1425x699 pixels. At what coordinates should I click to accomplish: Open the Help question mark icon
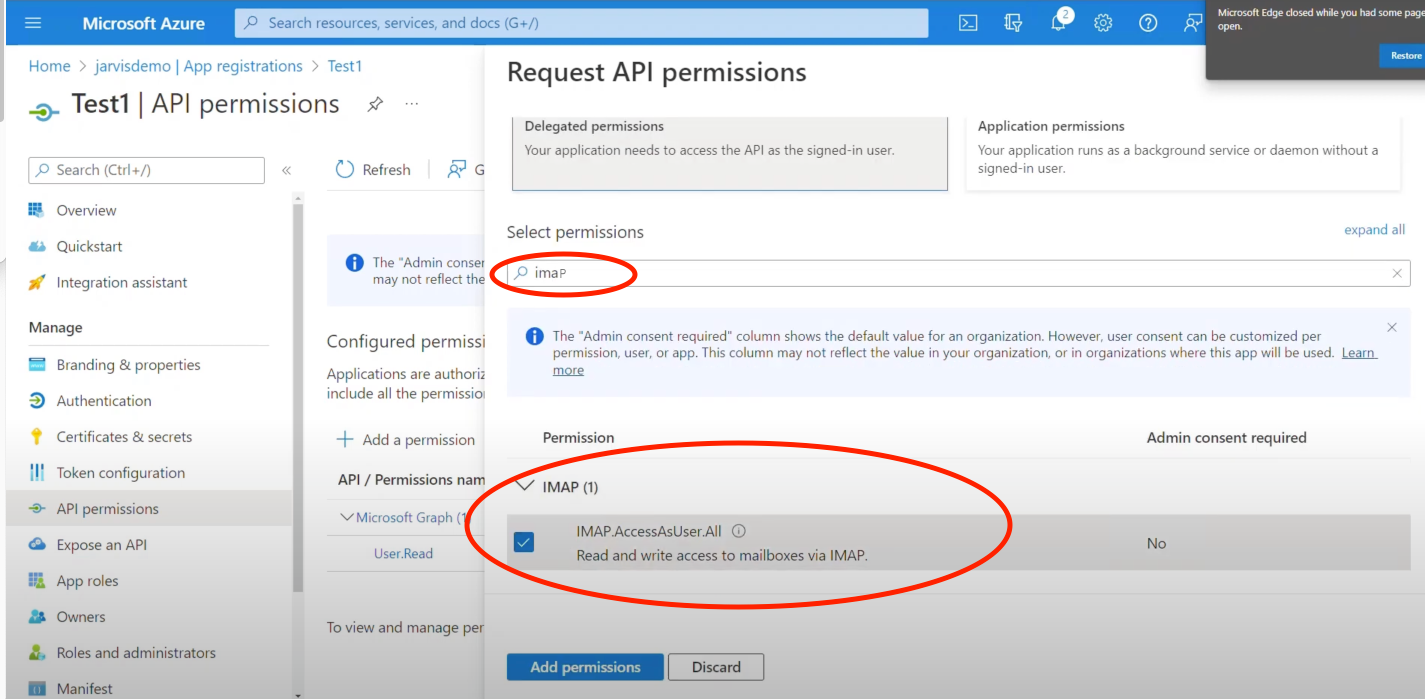pos(1148,23)
